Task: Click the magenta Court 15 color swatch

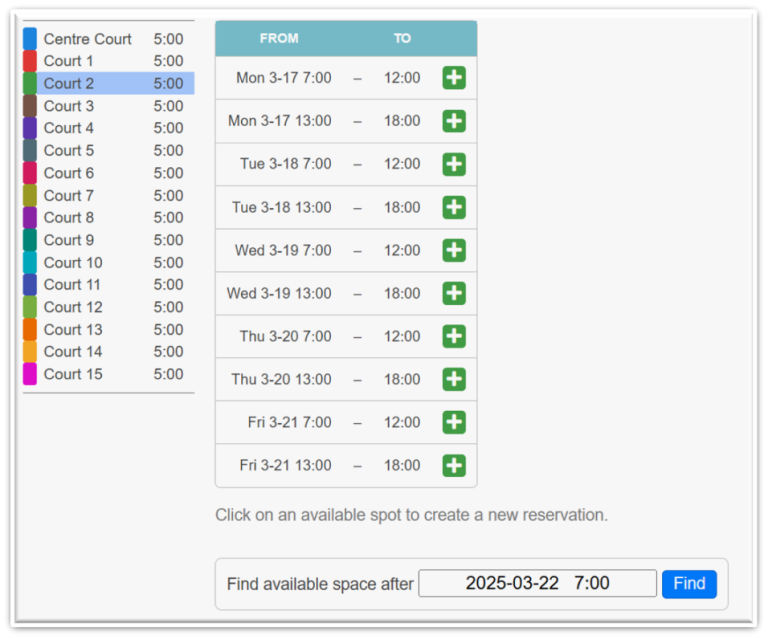Action: pos(30,374)
